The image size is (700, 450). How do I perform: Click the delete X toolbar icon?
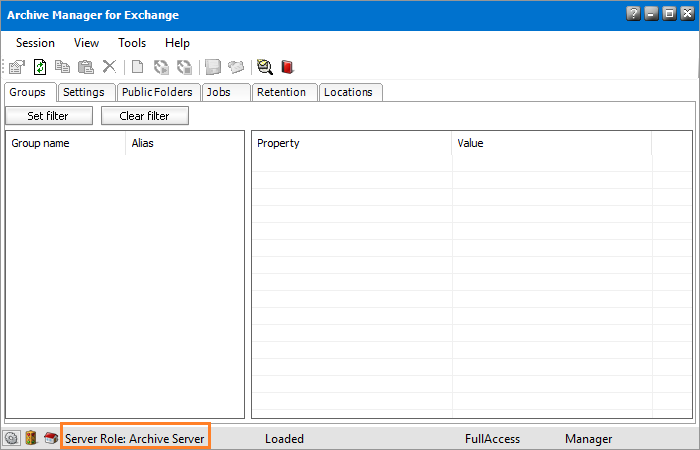click(109, 67)
